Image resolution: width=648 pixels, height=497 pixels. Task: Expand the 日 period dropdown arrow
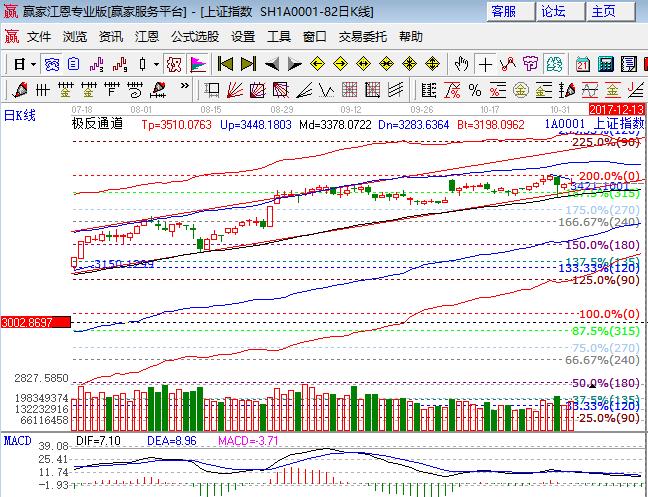point(33,63)
